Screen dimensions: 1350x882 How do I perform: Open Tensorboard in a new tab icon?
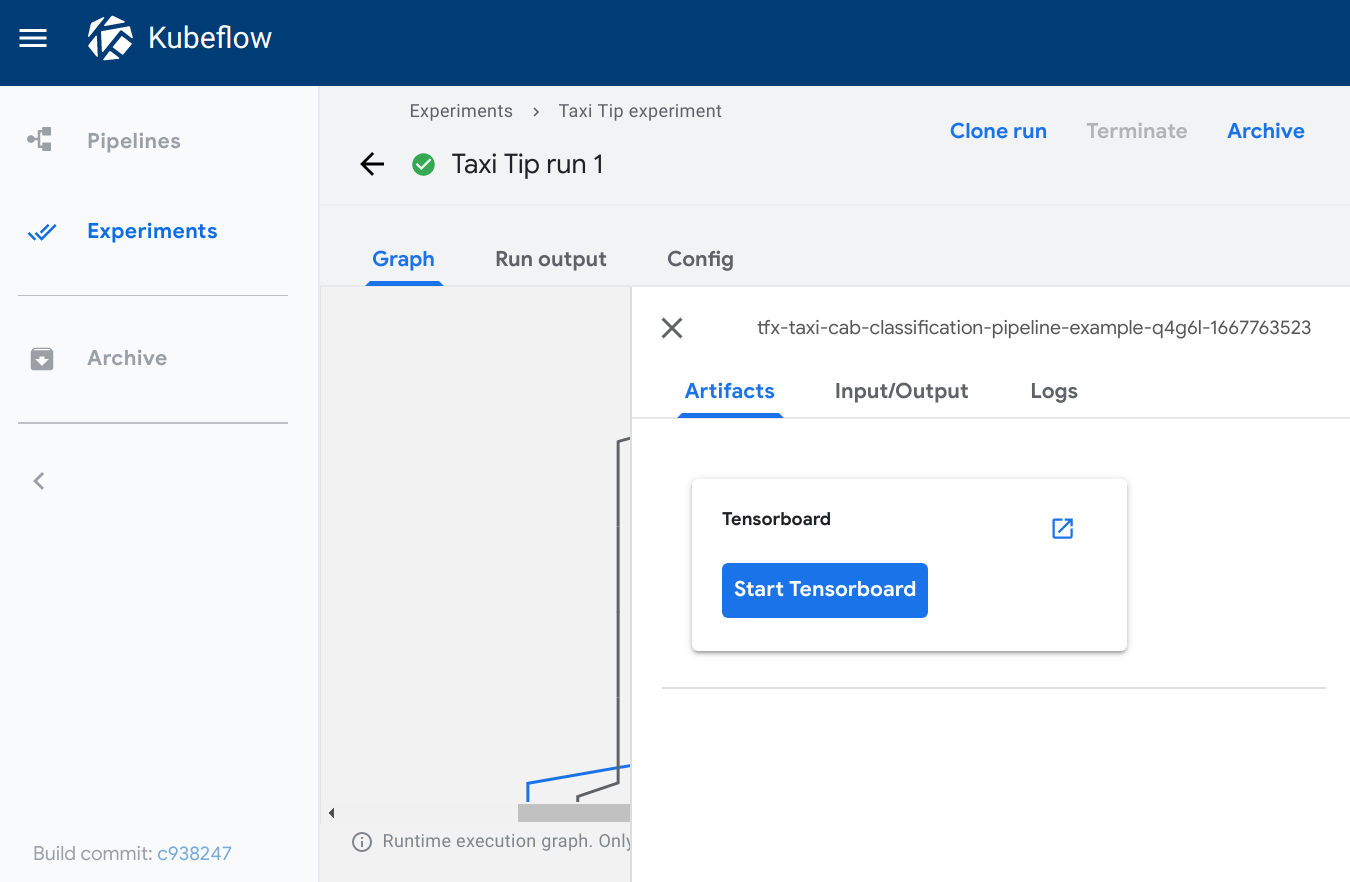(1061, 528)
